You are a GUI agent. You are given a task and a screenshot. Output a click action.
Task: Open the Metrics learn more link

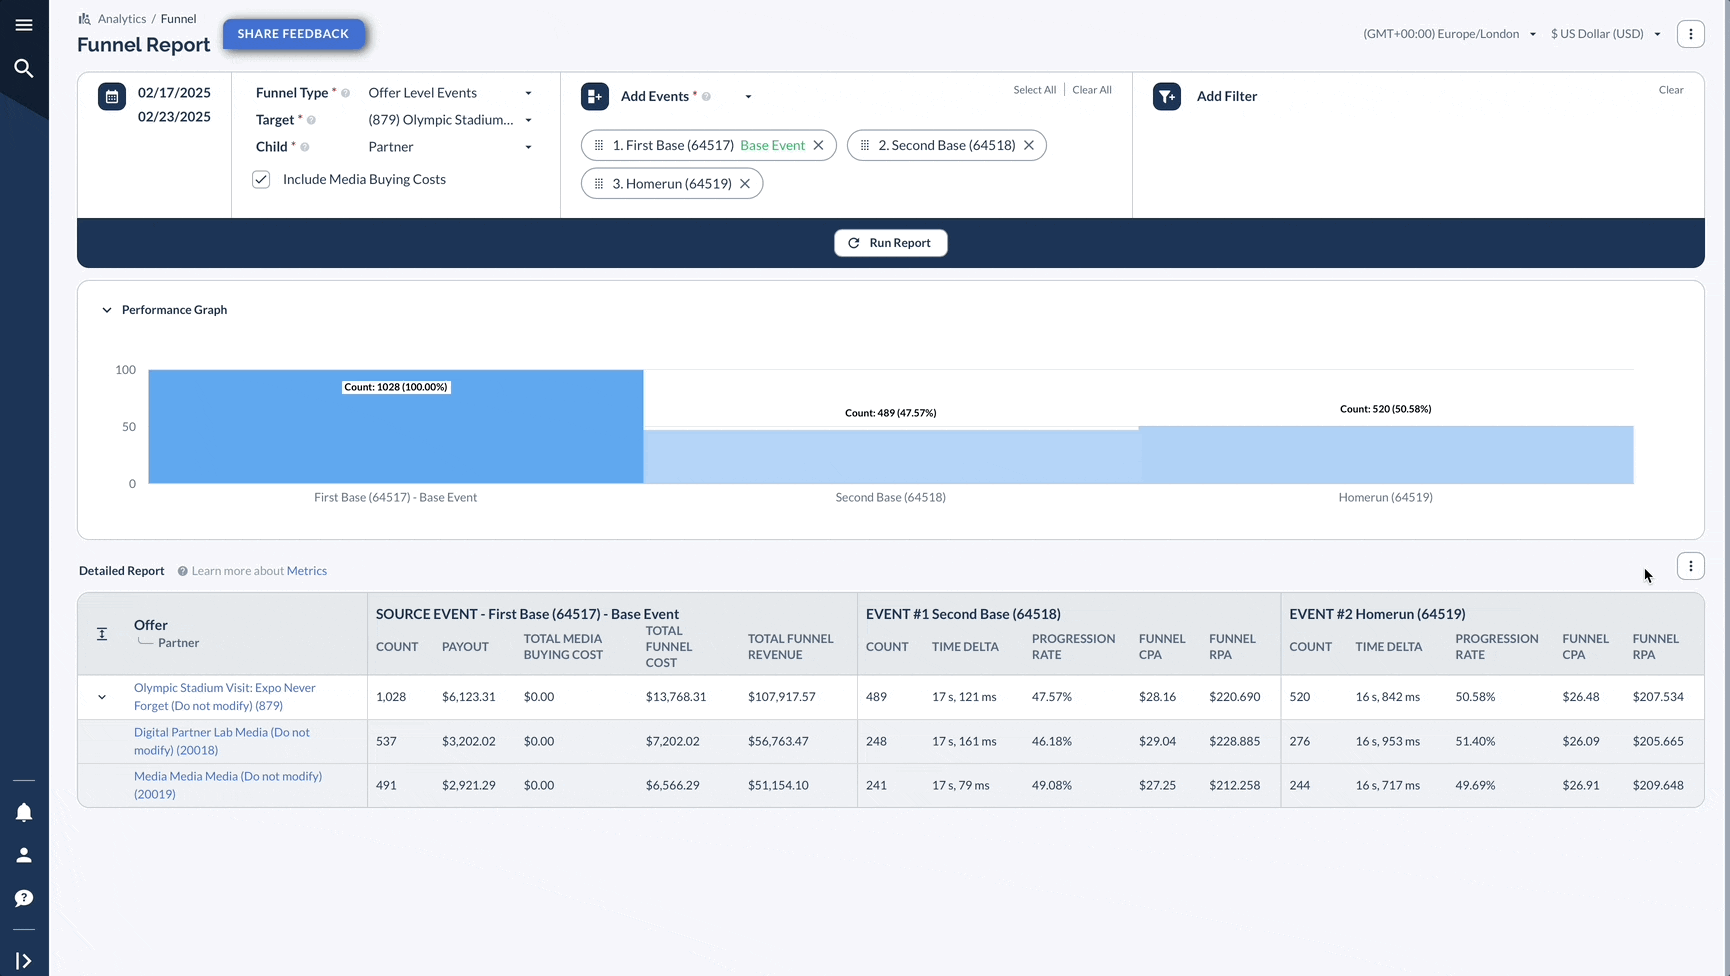pyautogui.click(x=307, y=571)
